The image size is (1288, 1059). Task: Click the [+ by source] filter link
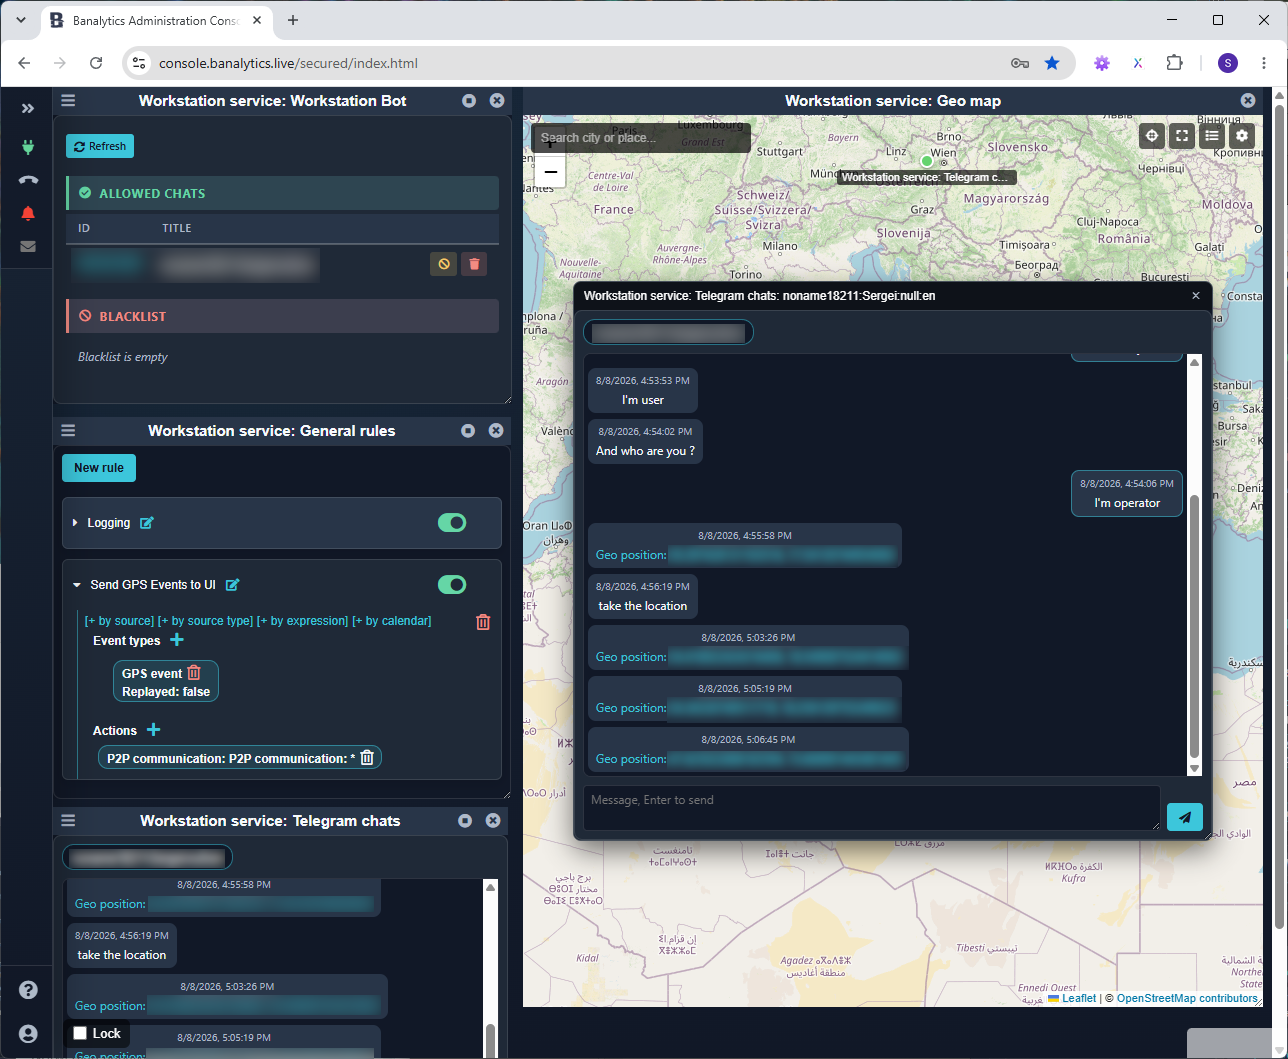click(x=119, y=621)
